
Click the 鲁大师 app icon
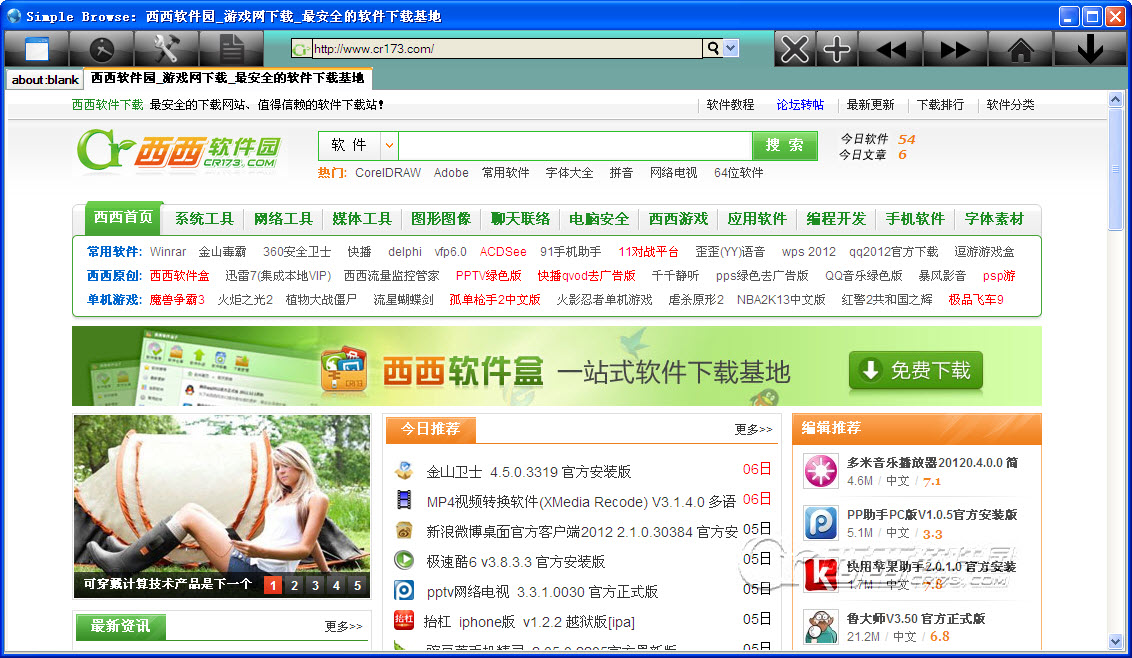coord(821,627)
